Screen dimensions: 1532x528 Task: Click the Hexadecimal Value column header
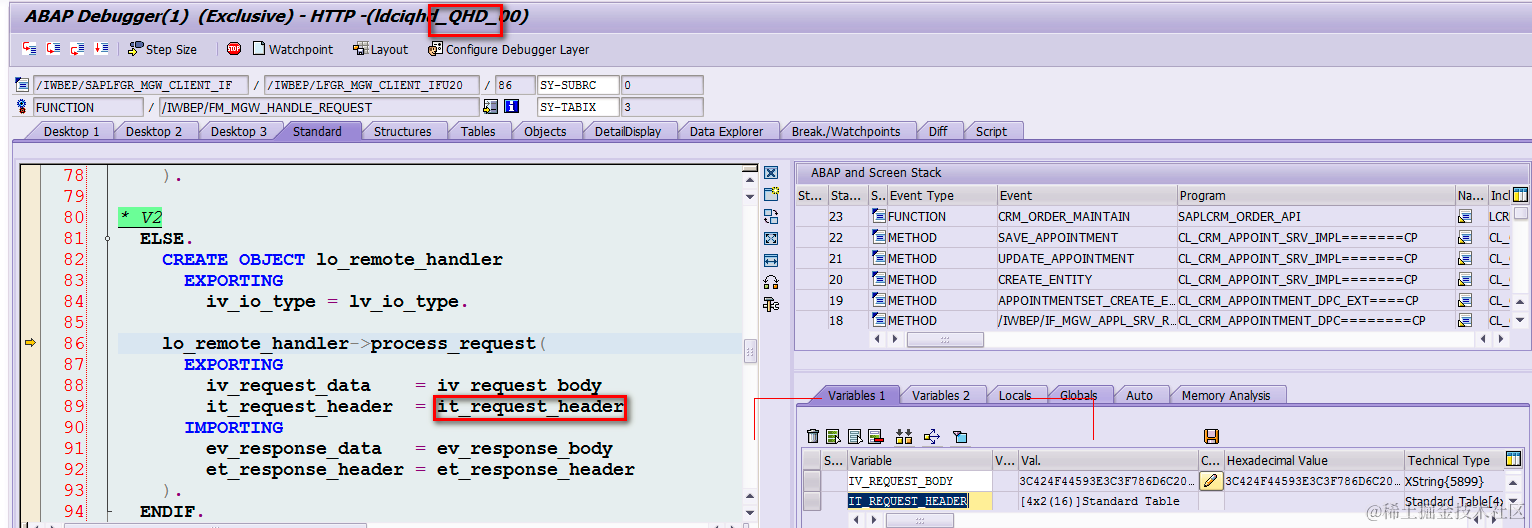coord(1313,460)
